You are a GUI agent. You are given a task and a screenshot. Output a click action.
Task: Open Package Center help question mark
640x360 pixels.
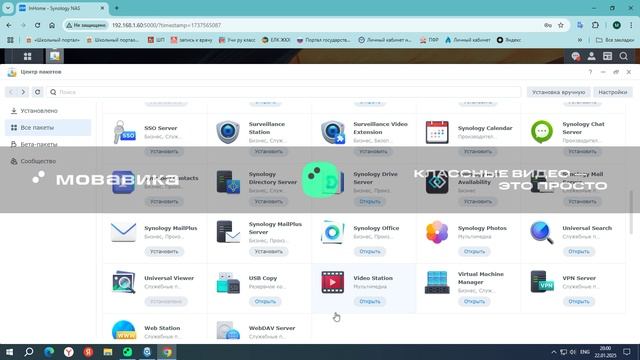[590, 72]
